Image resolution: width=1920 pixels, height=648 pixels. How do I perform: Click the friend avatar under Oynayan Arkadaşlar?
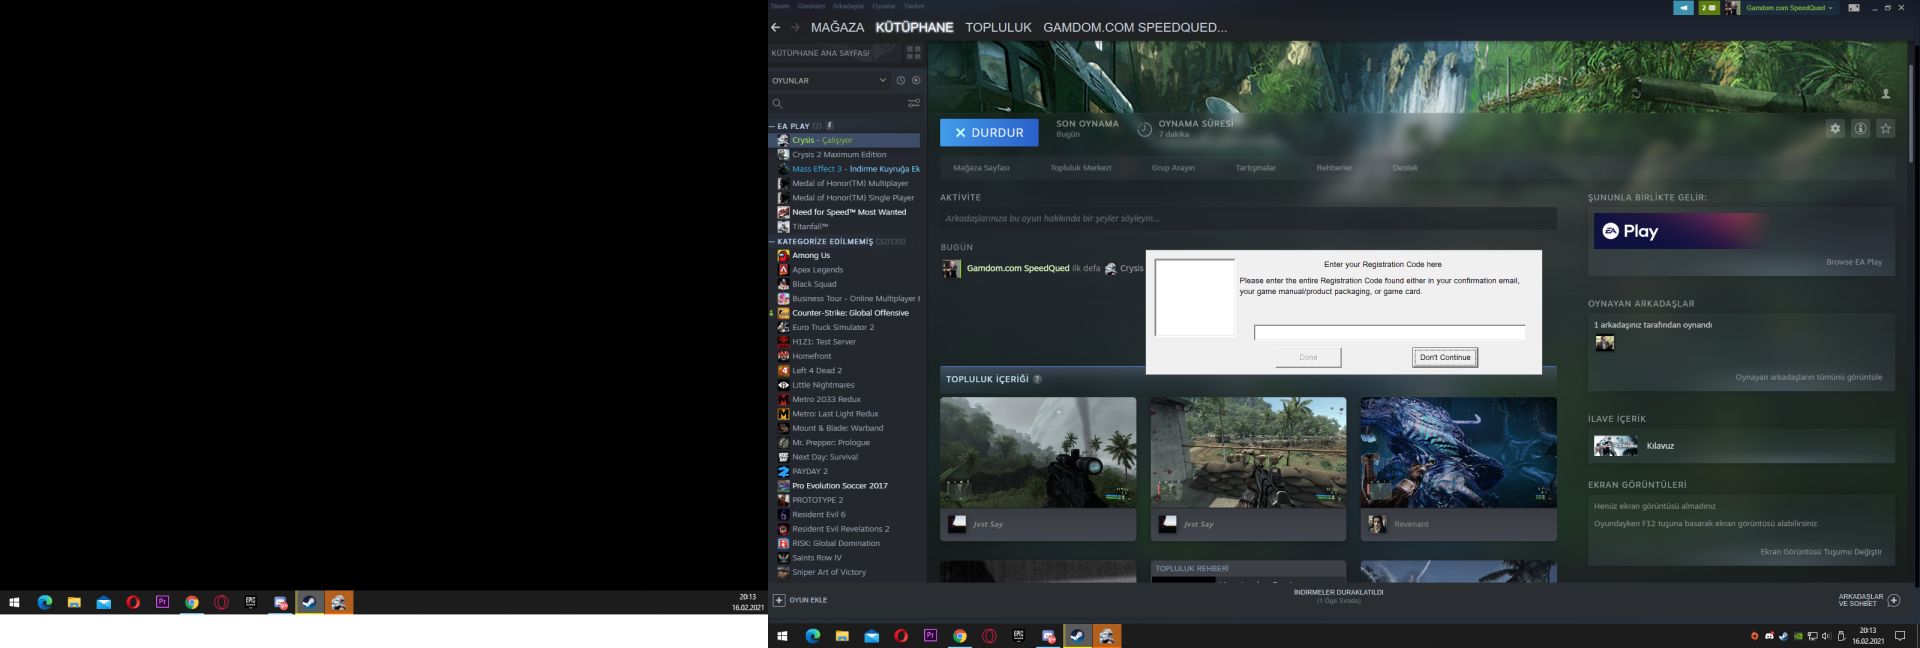1605,343
